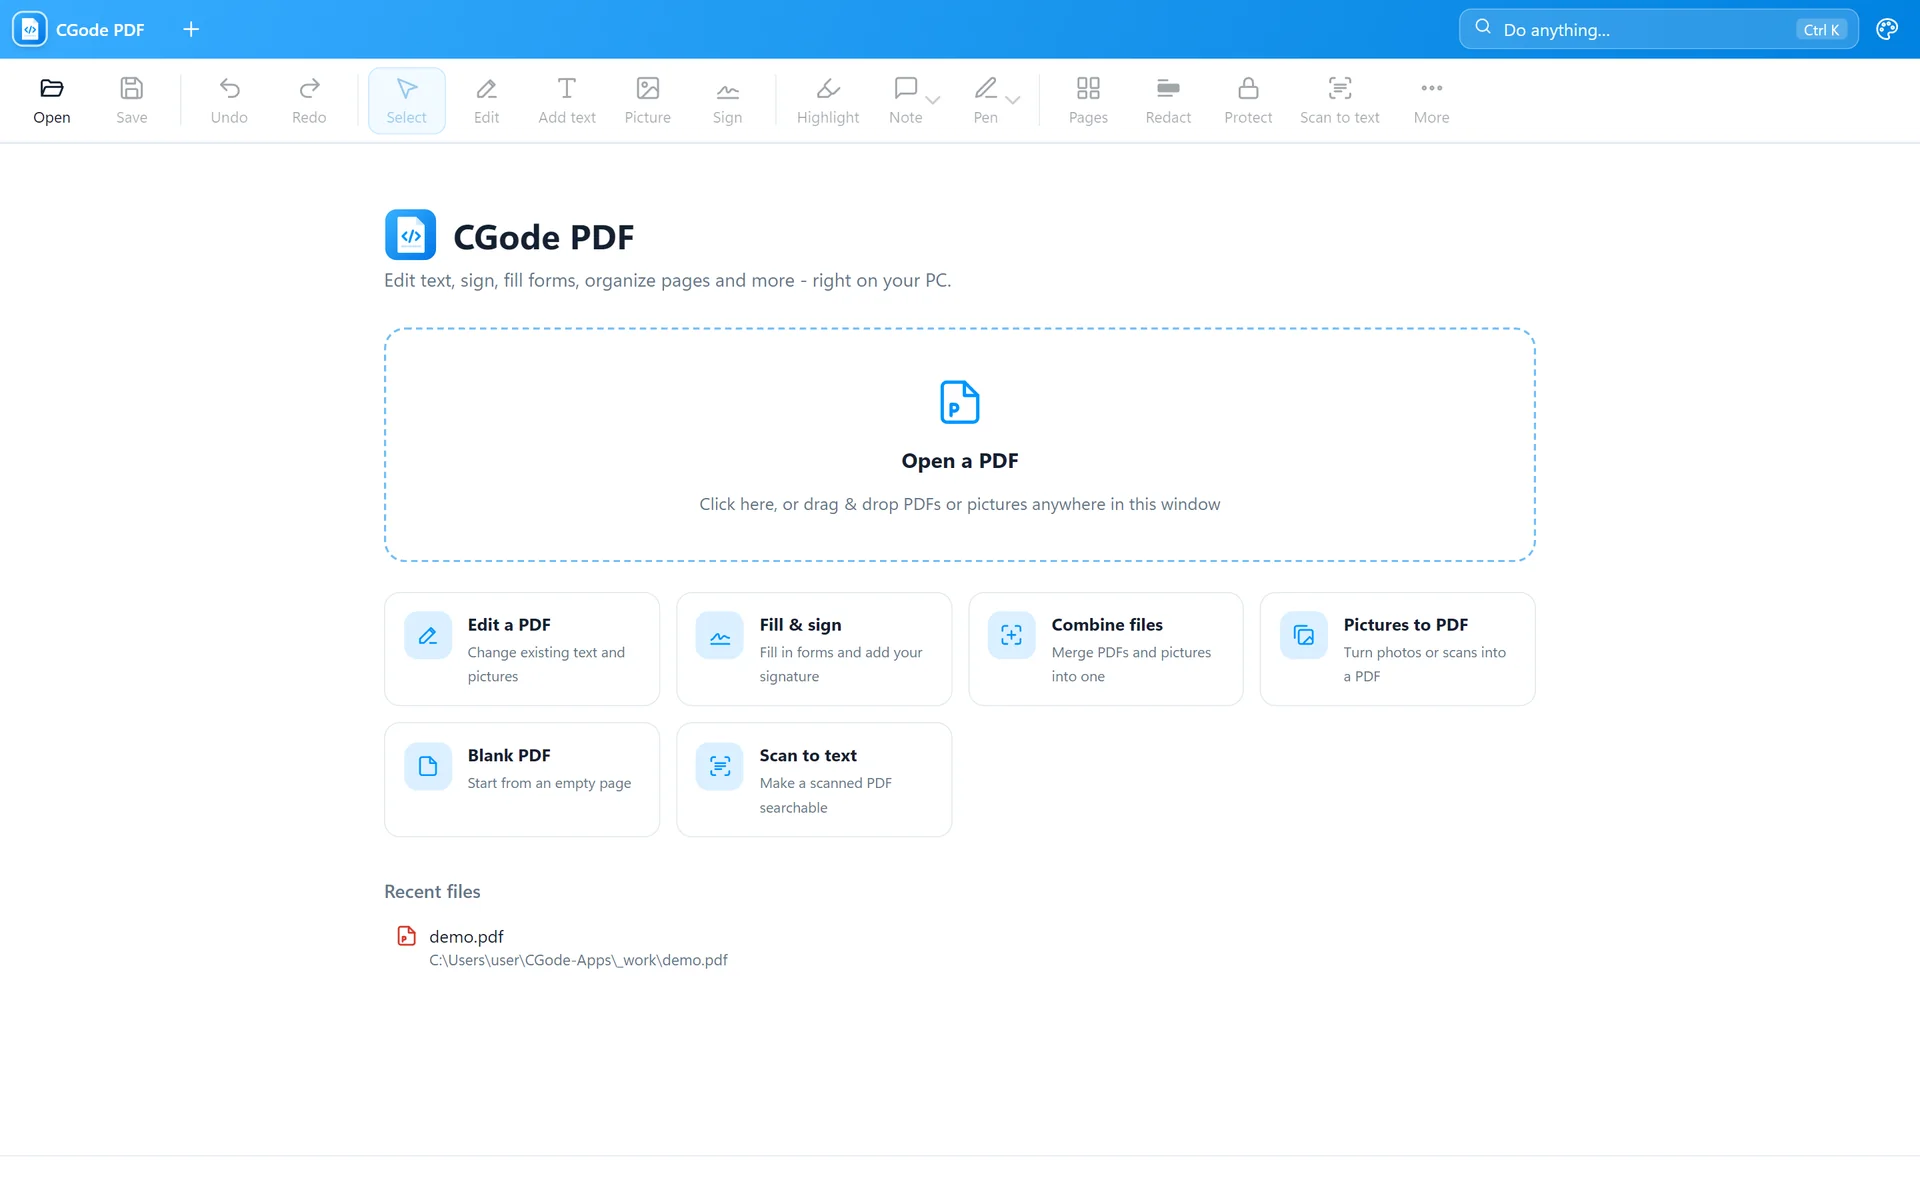Screen dimensions: 1920x1200
Task: Open the Fill & sign card
Action: pyautogui.click(x=813, y=649)
